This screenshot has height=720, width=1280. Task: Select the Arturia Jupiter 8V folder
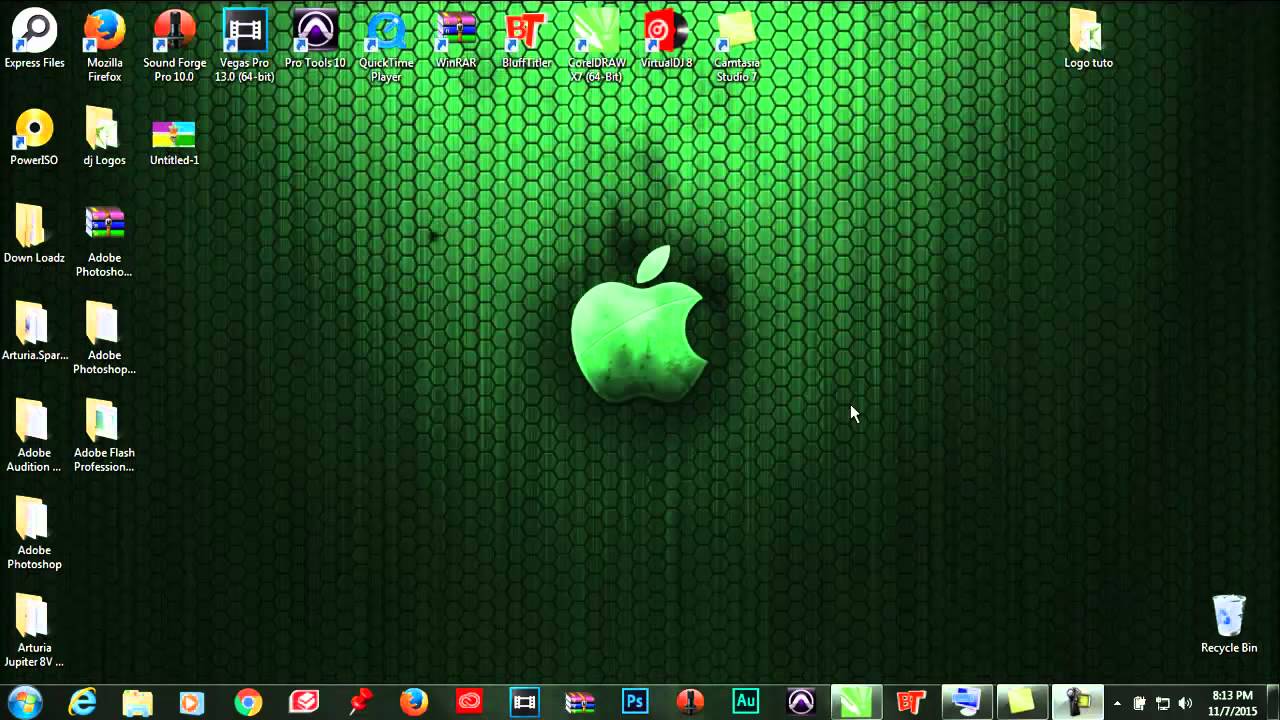34,632
